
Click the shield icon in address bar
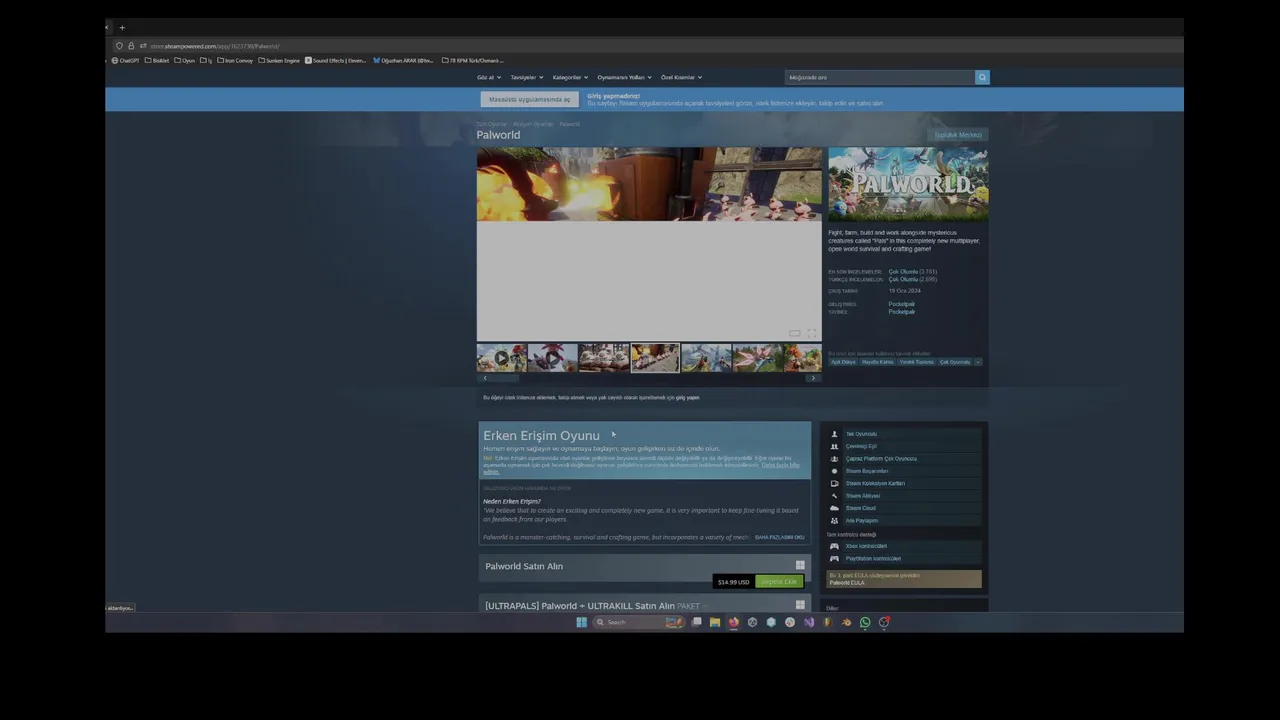pos(120,46)
